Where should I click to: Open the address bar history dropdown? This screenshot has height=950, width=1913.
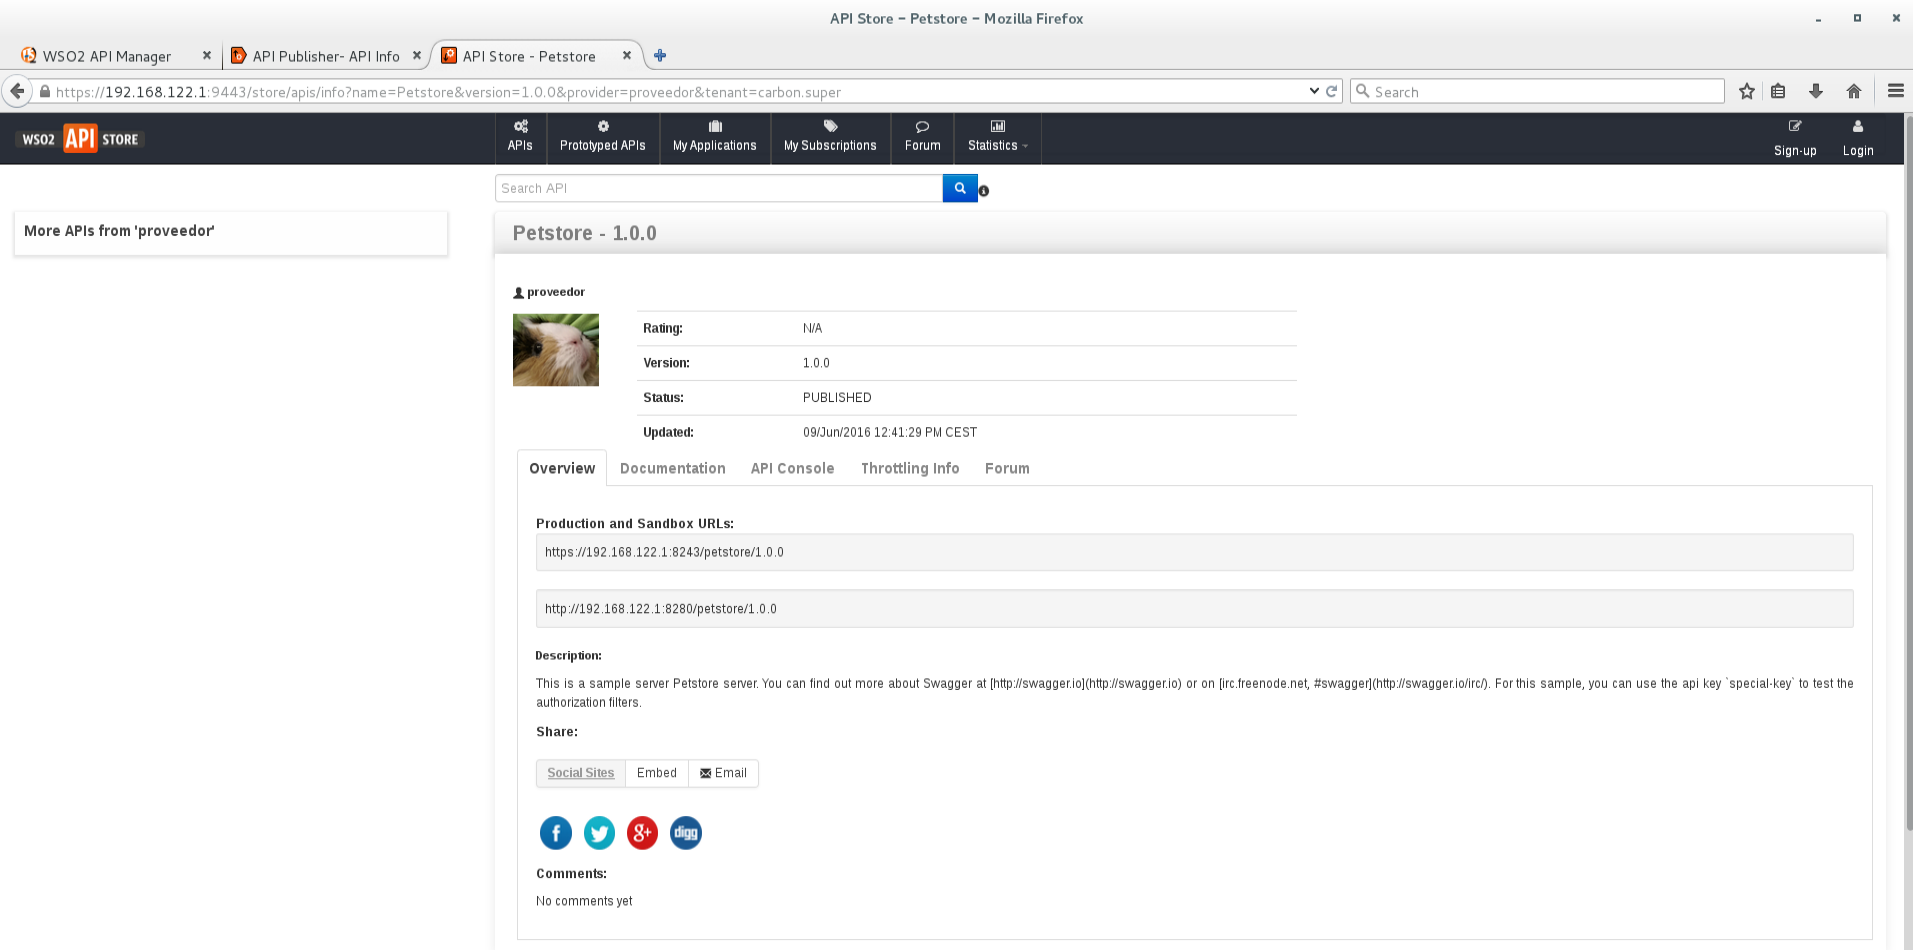pyautogui.click(x=1314, y=91)
